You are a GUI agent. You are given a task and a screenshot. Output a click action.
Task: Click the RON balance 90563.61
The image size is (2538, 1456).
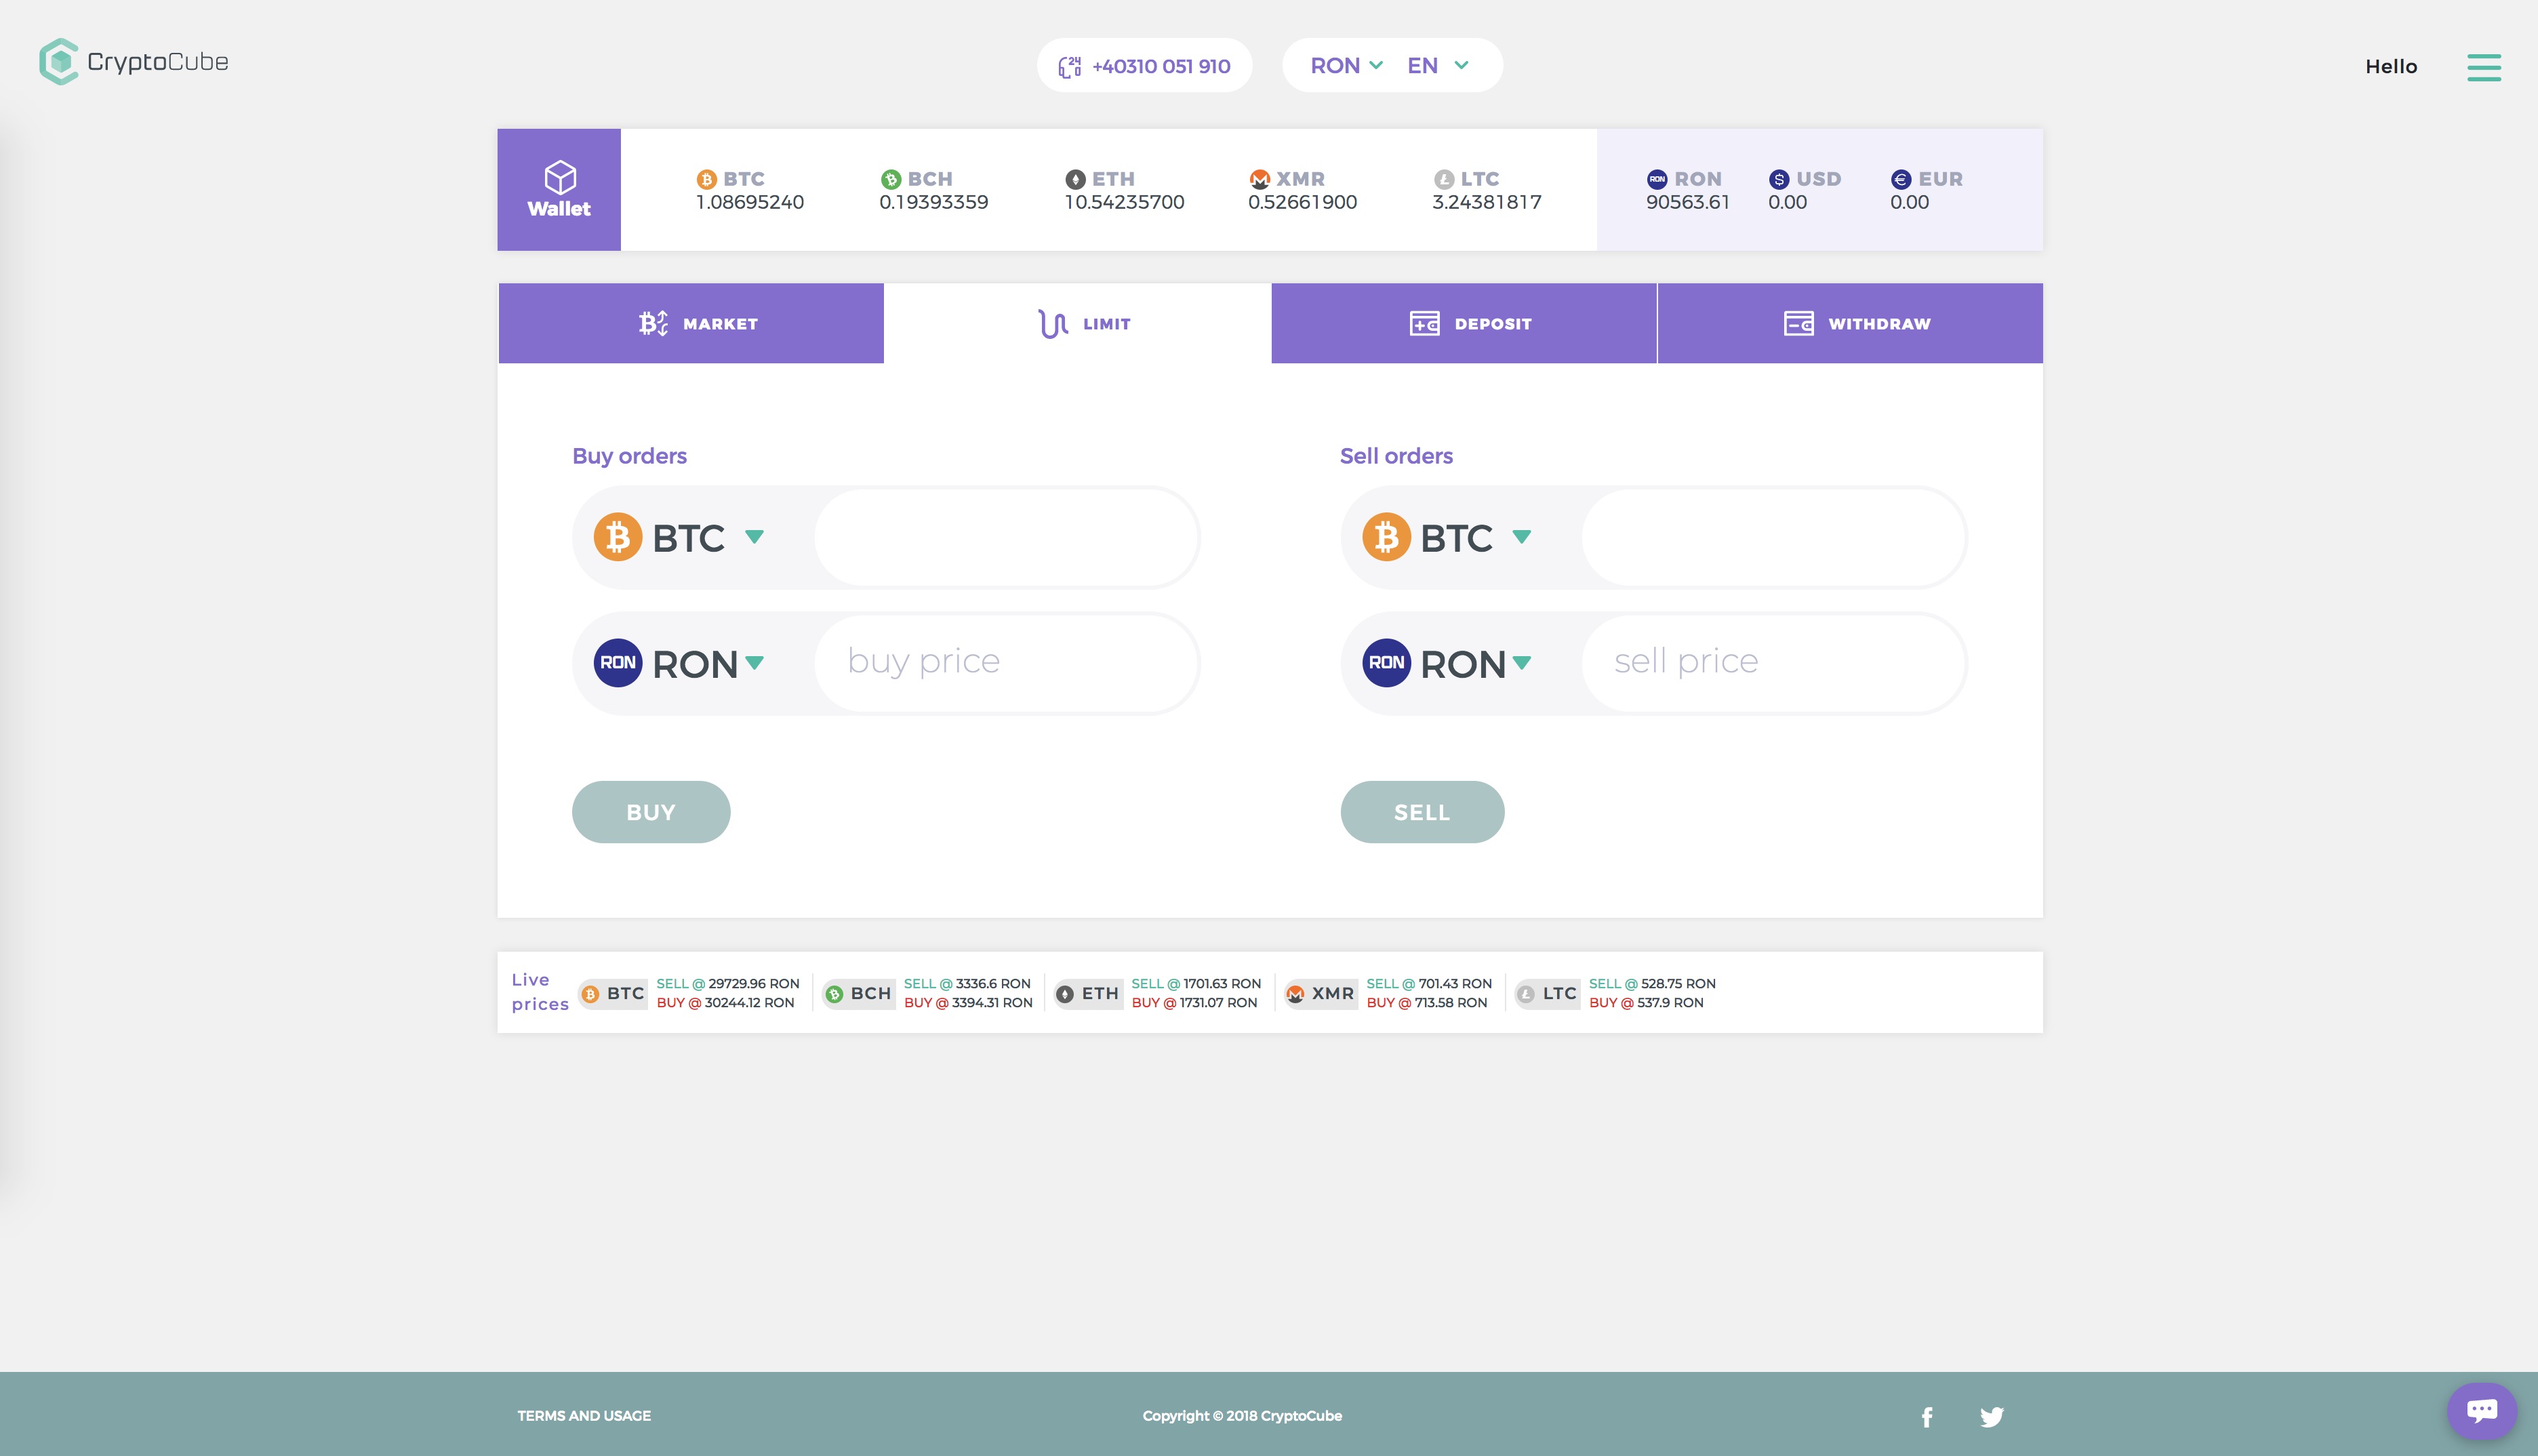[x=1688, y=202]
